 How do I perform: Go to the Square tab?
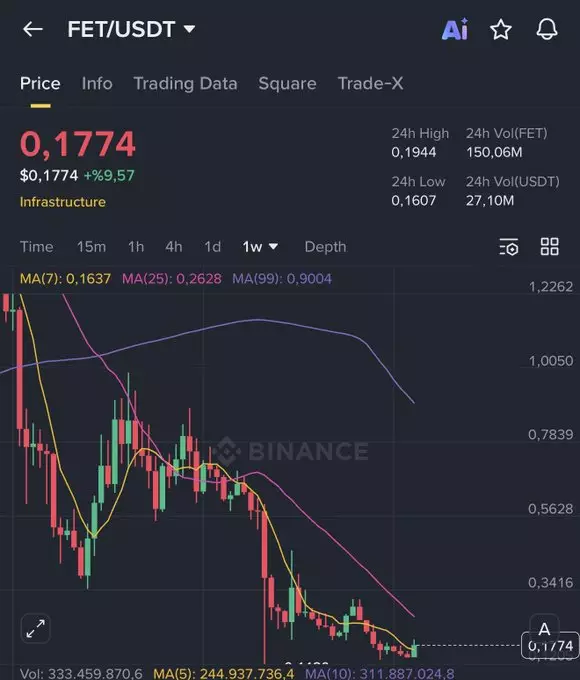click(287, 83)
